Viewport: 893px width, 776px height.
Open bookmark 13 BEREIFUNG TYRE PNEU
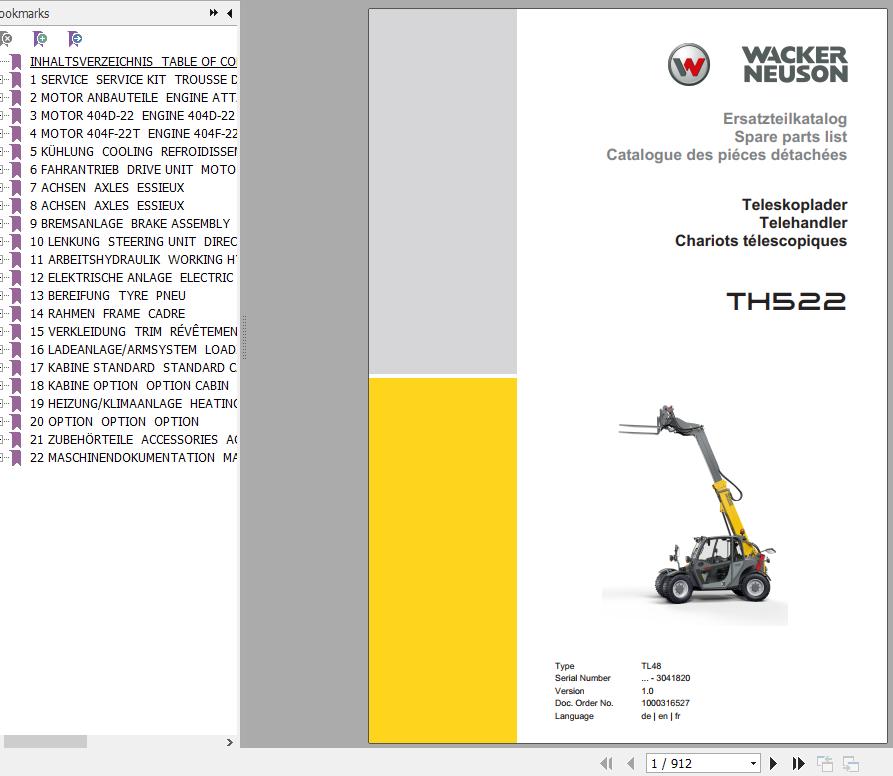(x=108, y=295)
